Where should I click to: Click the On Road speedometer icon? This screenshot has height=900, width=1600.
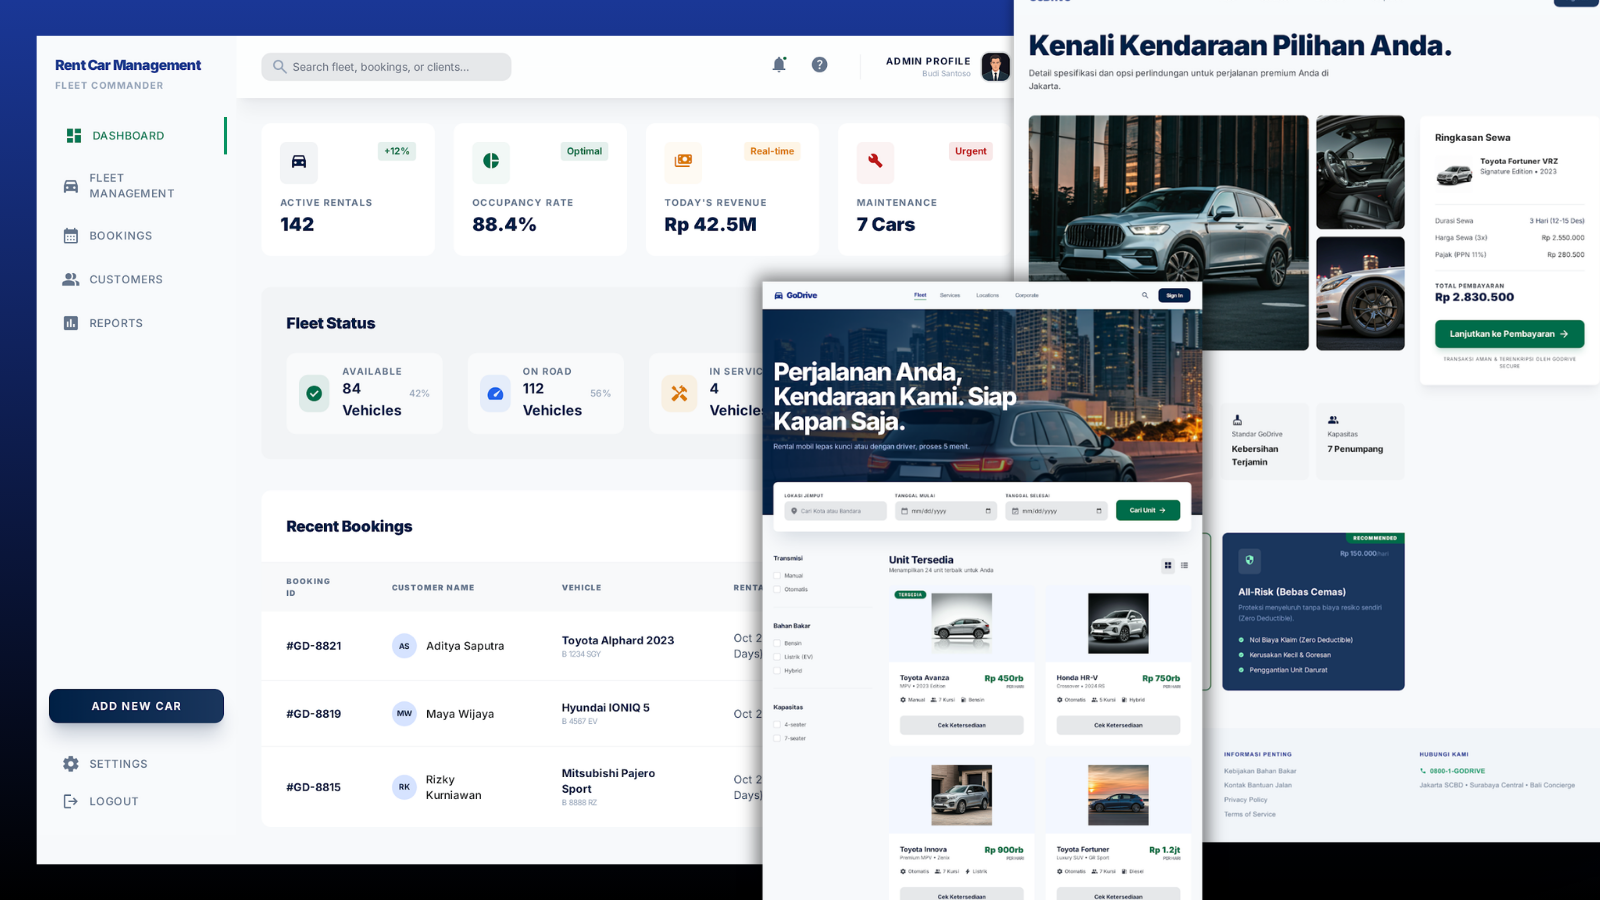click(495, 393)
